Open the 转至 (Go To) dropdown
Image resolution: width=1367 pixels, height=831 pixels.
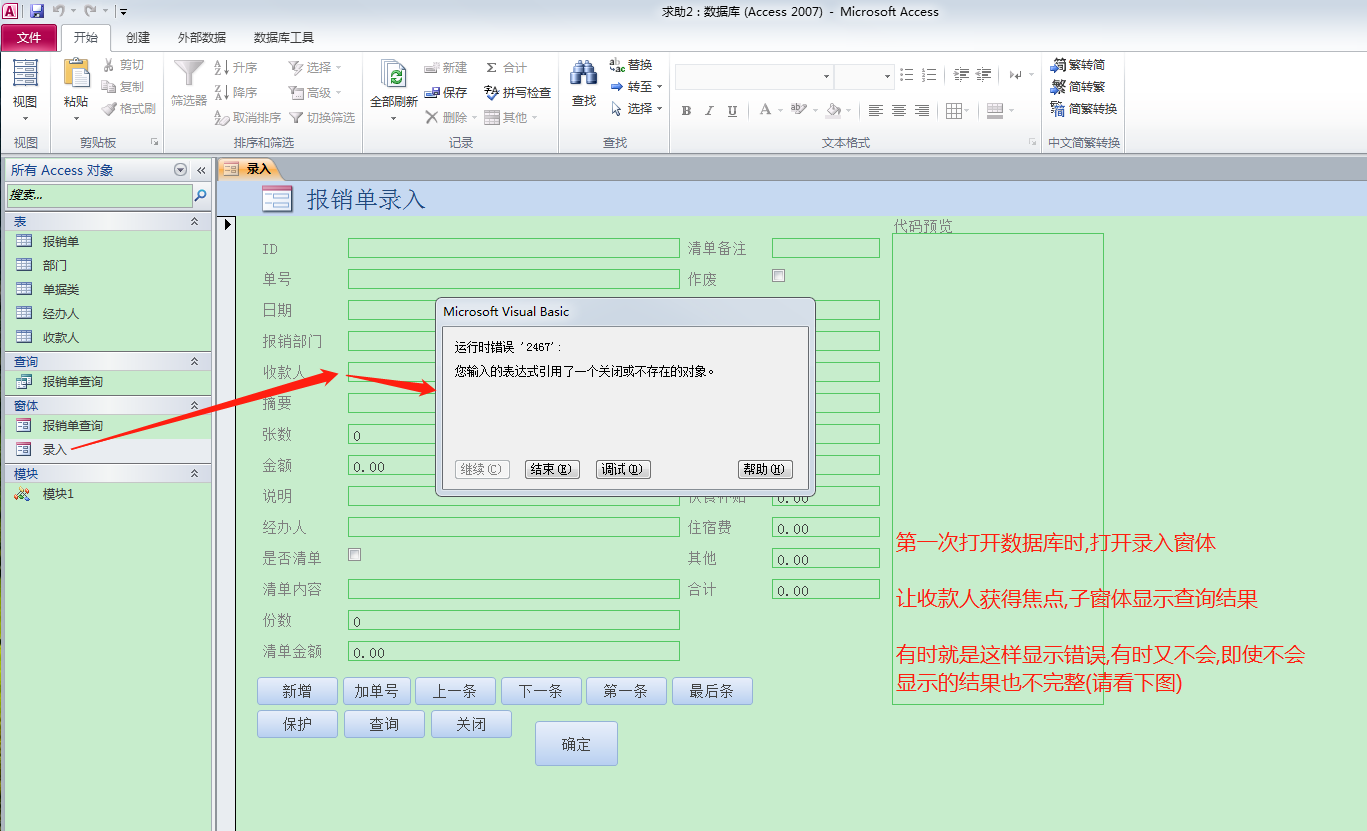(659, 87)
